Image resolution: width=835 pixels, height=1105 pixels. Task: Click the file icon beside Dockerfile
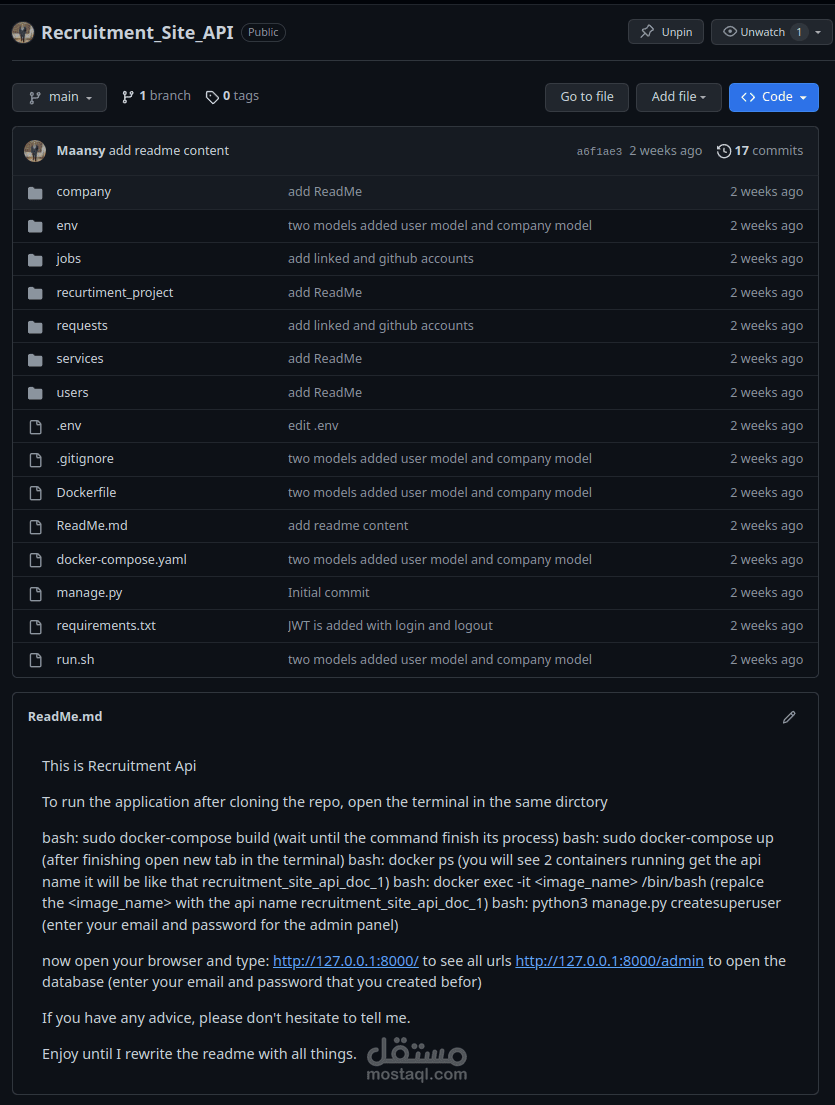36,493
